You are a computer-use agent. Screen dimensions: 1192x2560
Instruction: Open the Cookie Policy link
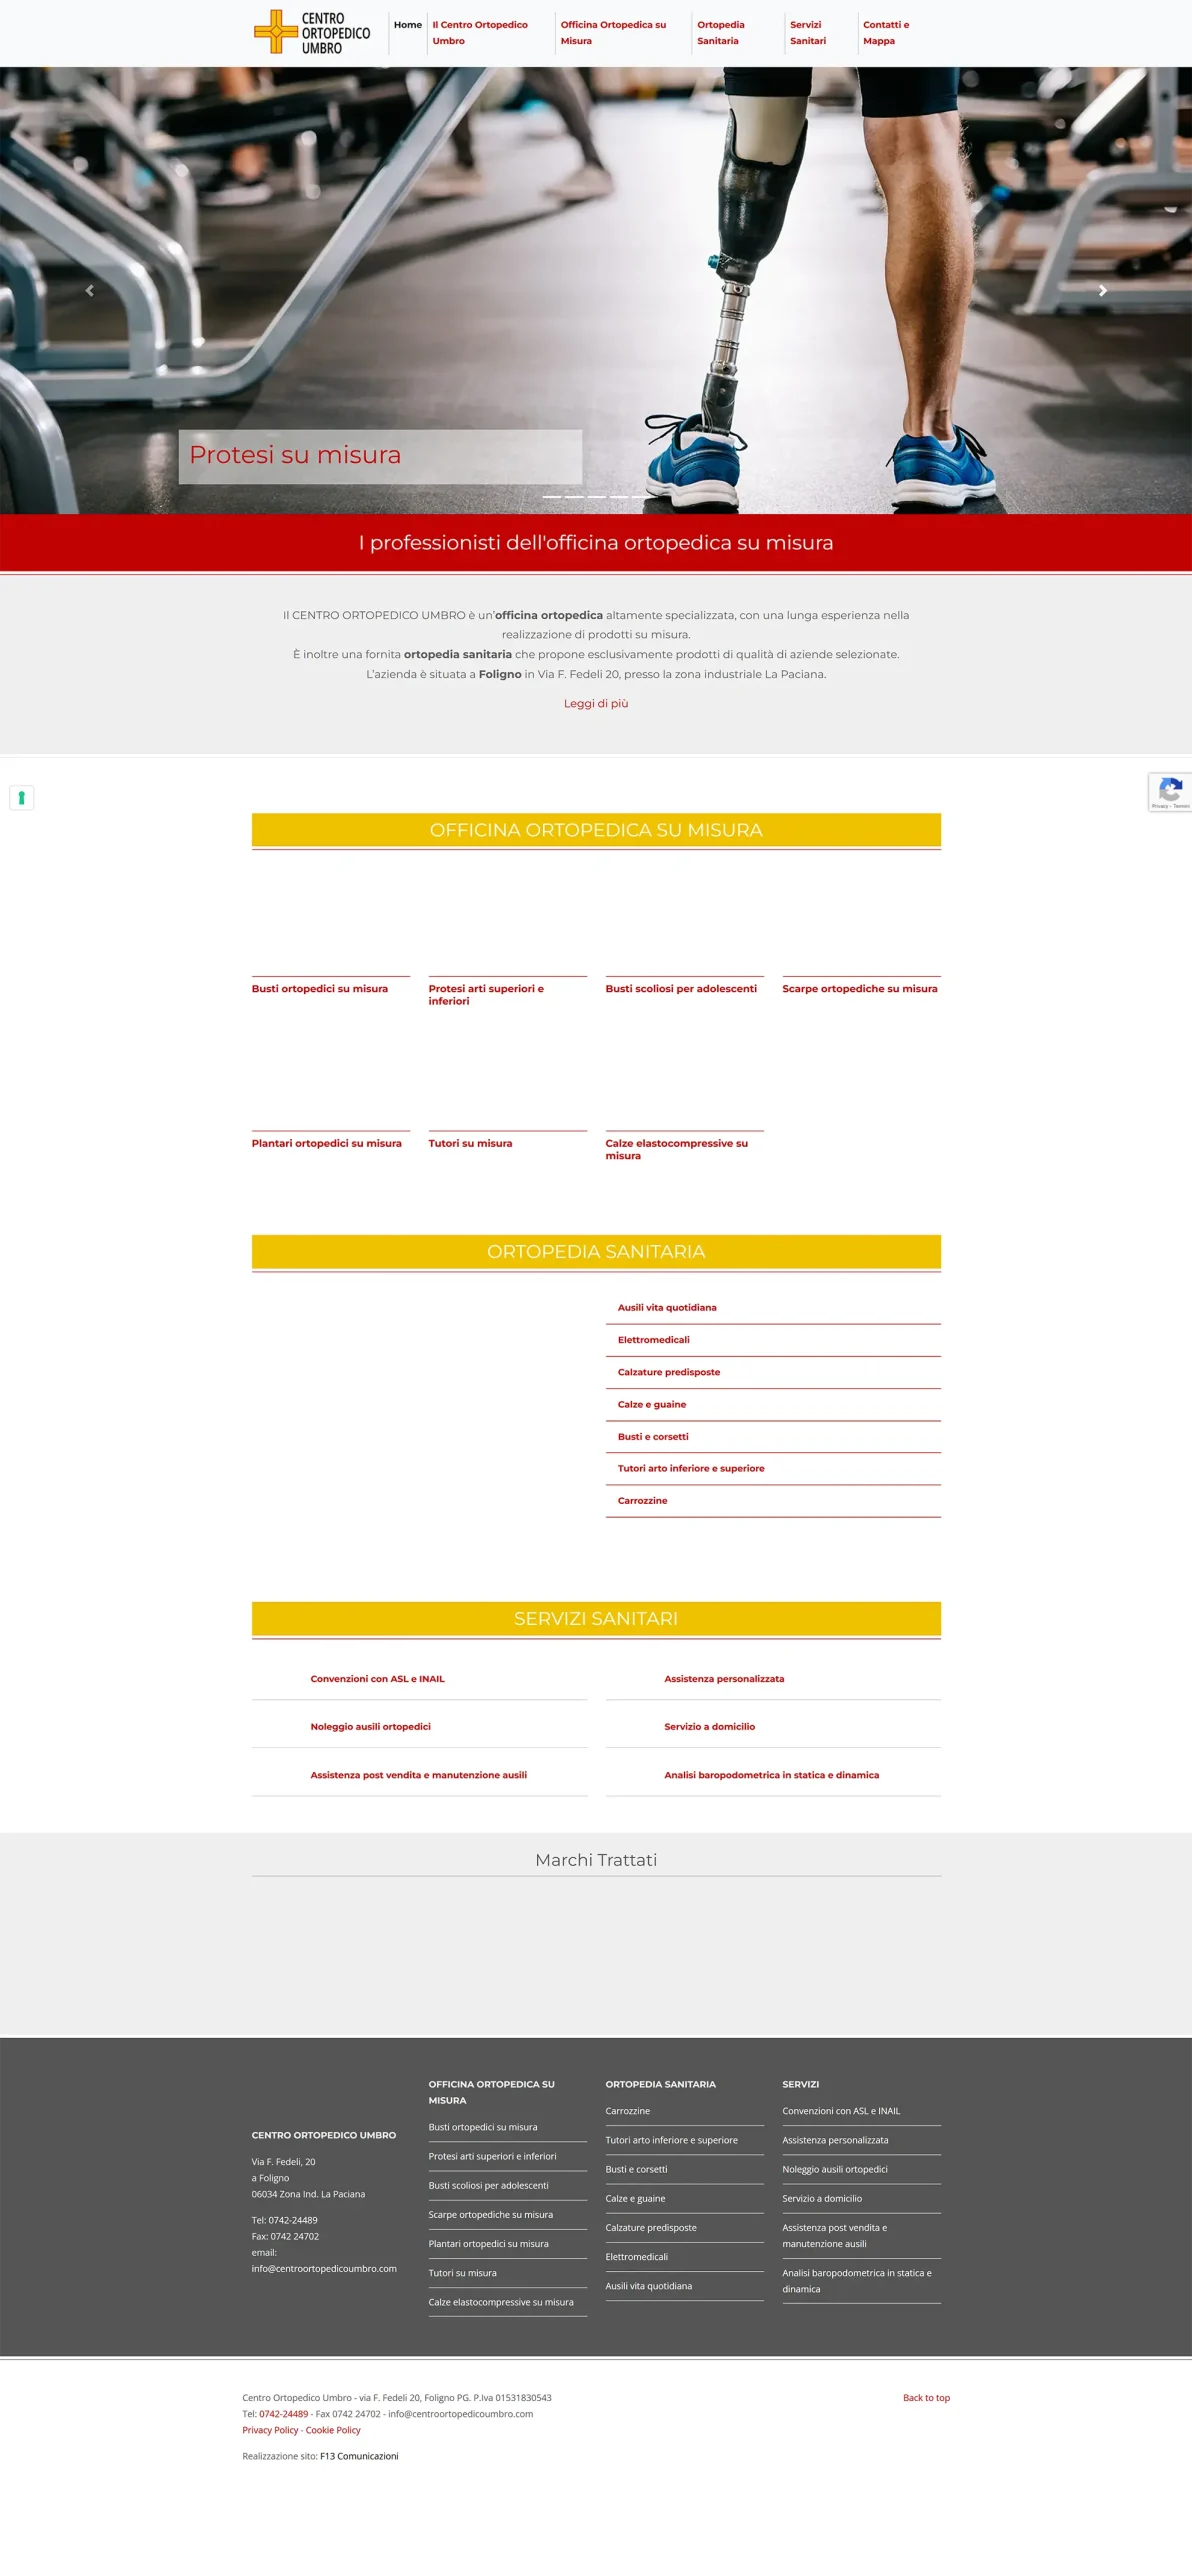point(333,2430)
